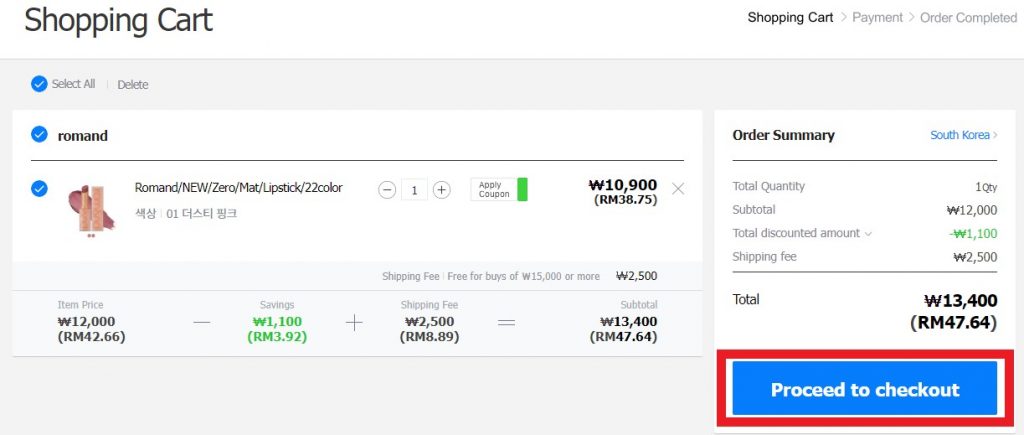This screenshot has height=435, width=1024.
Task: Decrease quantity with the minus icon
Action: click(x=387, y=190)
